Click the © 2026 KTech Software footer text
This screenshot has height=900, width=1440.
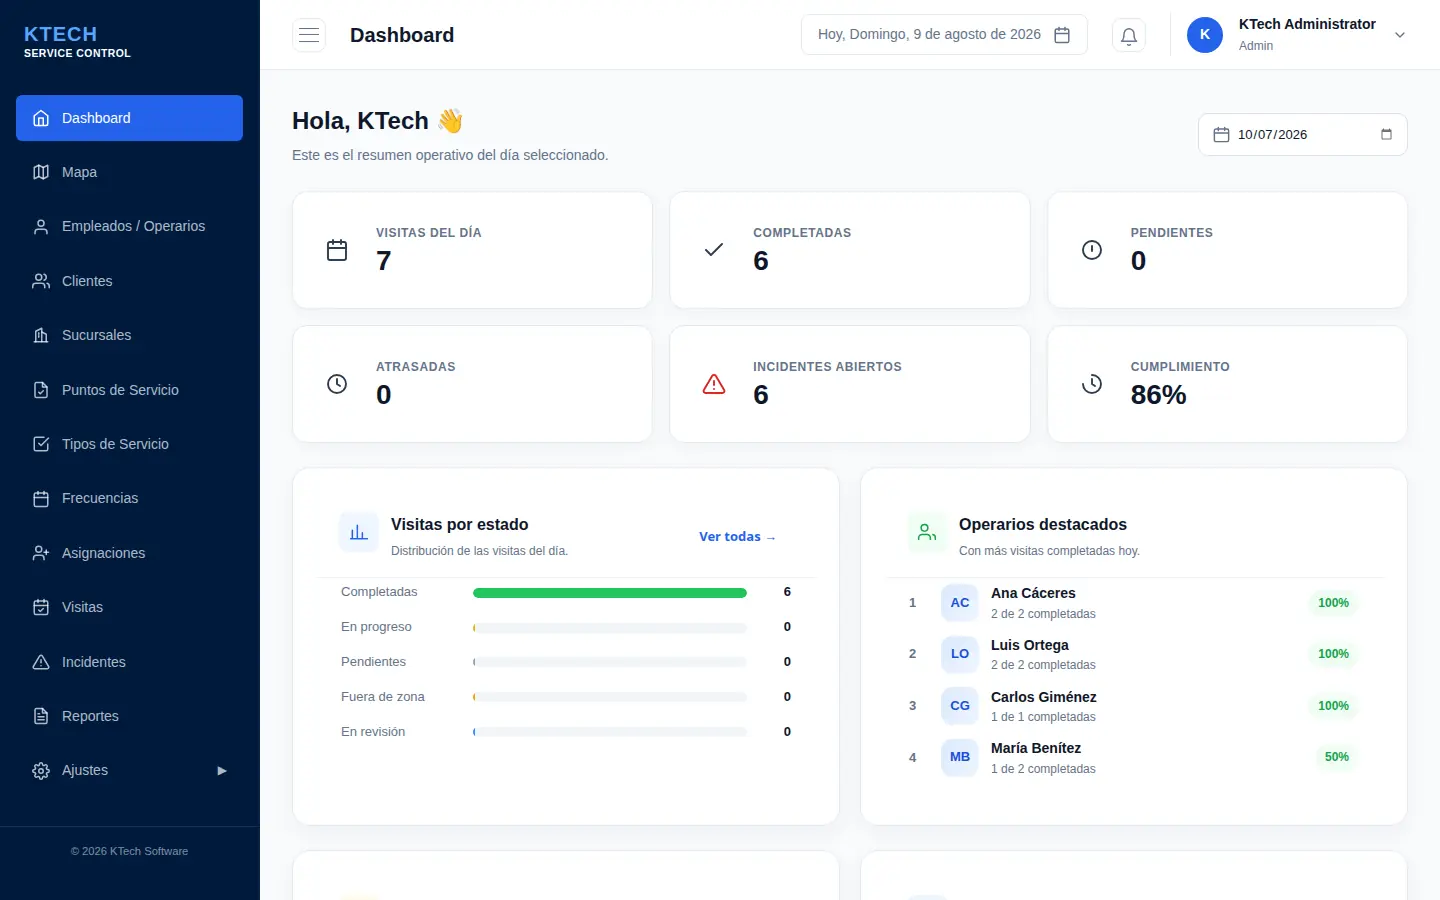pyautogui.click(x=129, y=851)
